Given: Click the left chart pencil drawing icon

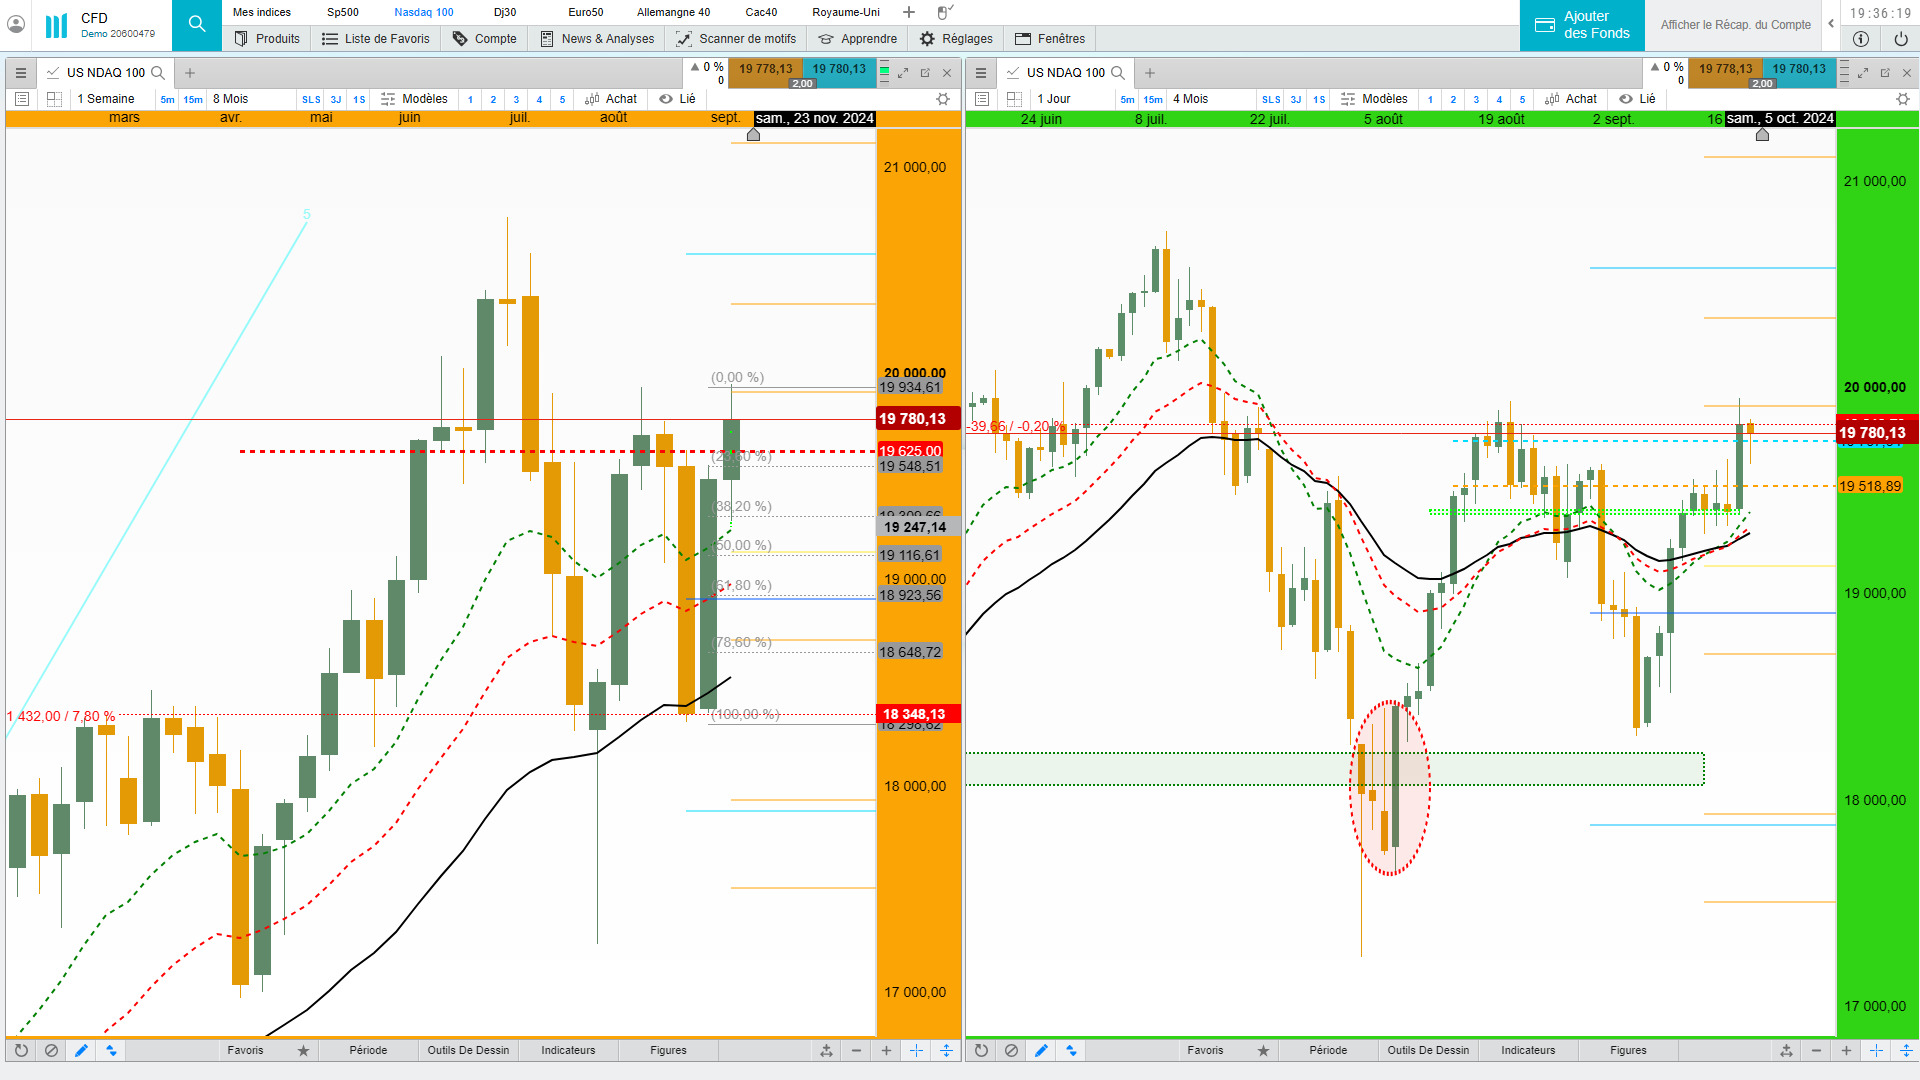Looking at the screenshot, I should (x=81, y=1051).
